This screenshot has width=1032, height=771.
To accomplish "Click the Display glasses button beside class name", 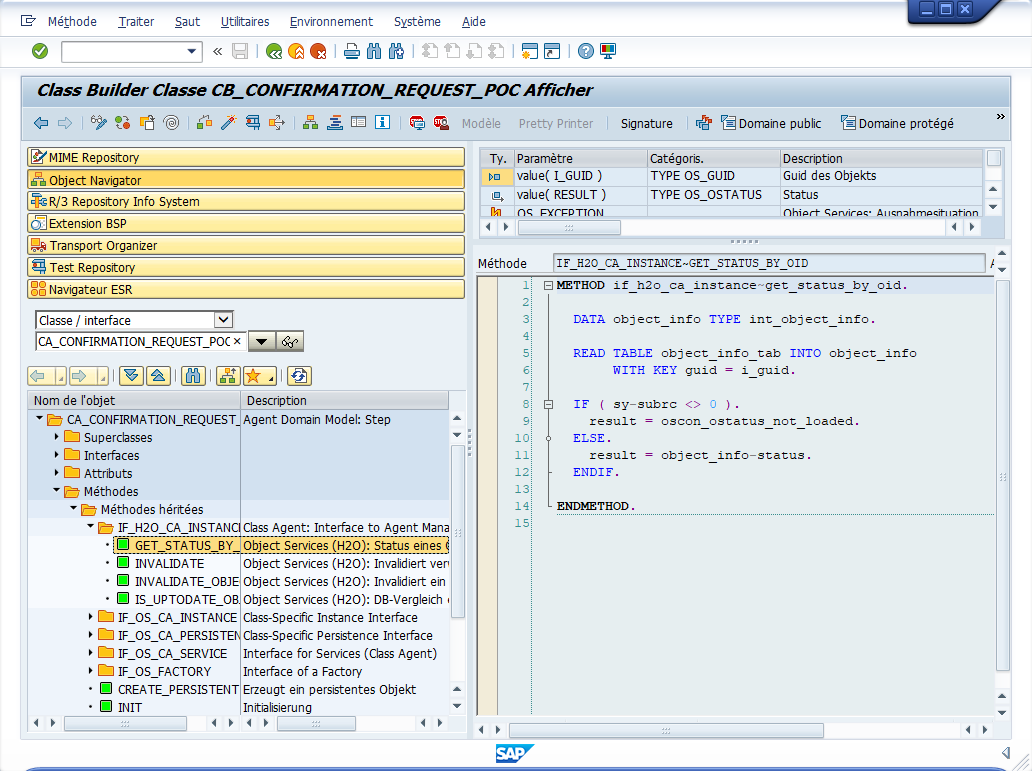I will click(x=290, y=342).
